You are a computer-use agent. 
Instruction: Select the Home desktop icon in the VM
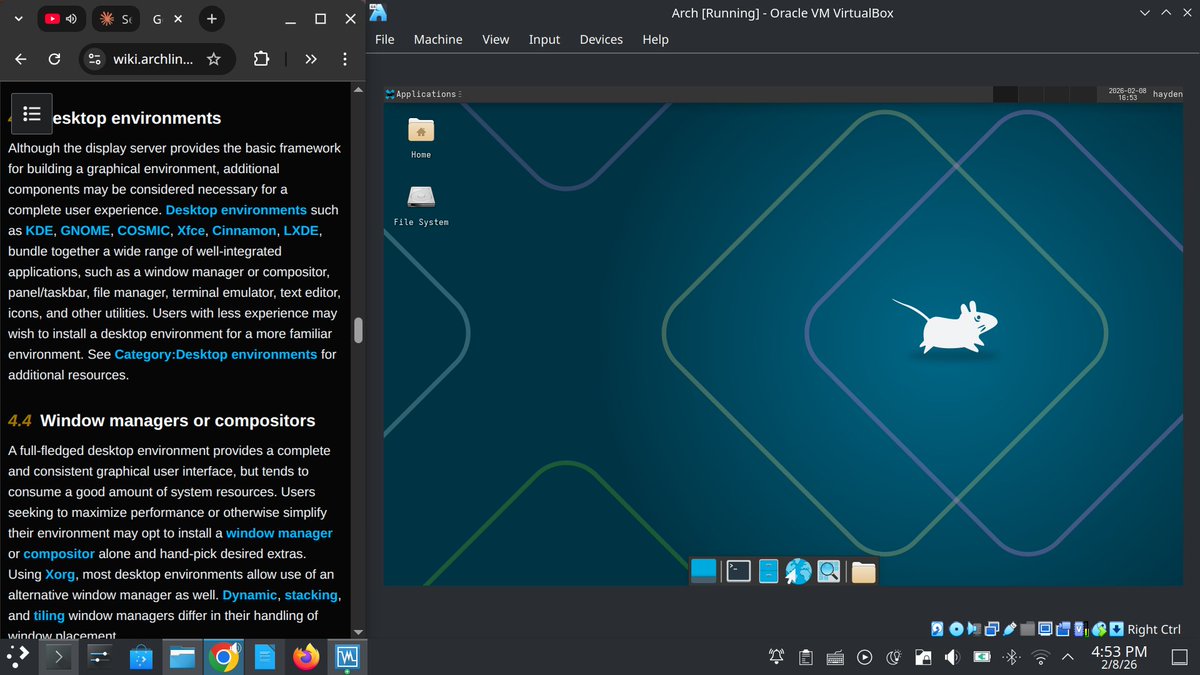421,137
